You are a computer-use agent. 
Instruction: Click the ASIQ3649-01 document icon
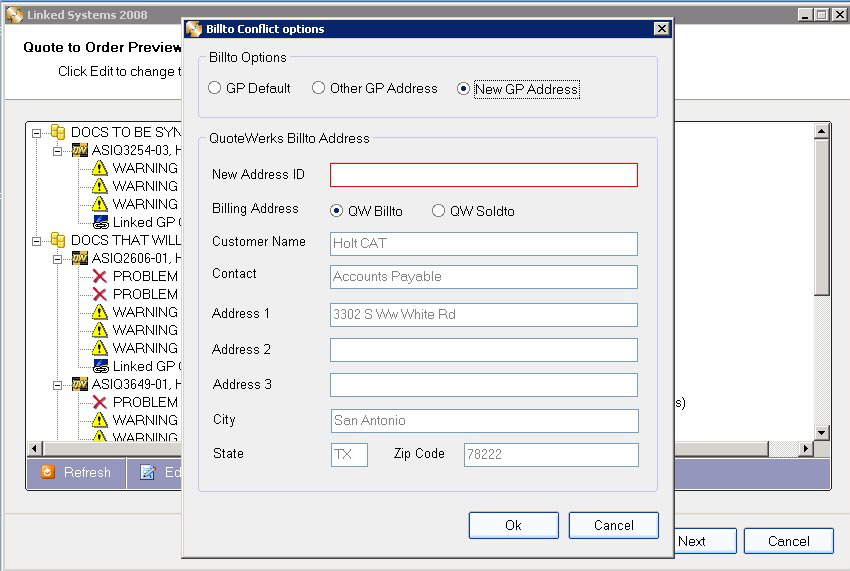click(80, 384)
